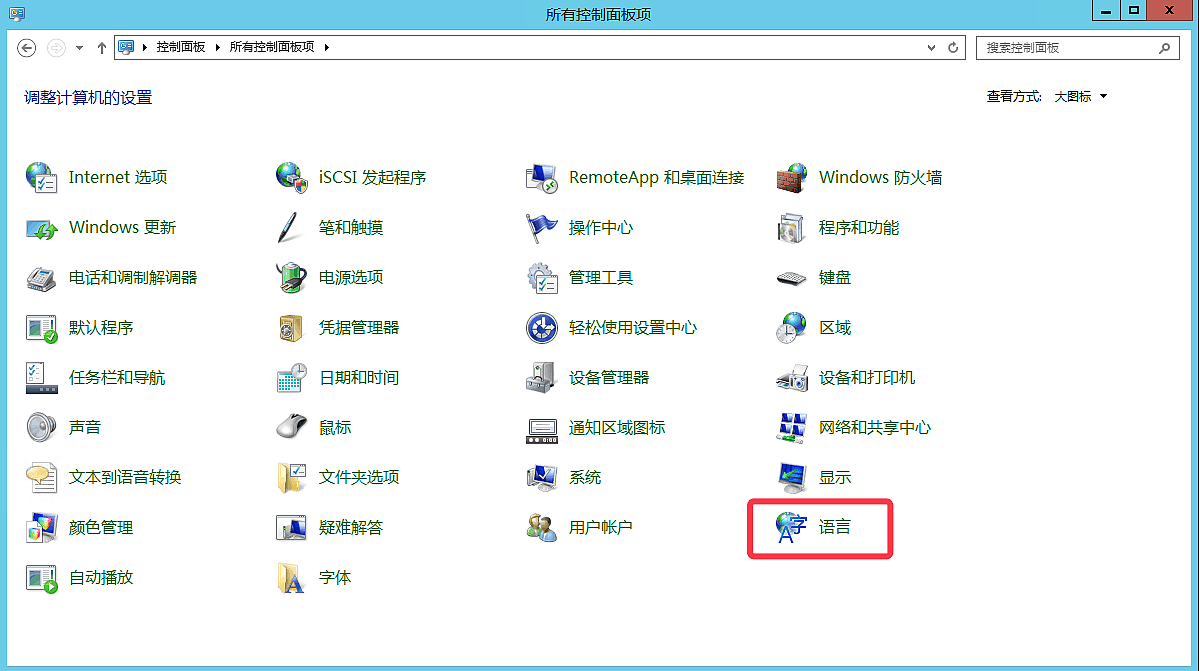This screenshot has height=671, width=1199.
Task: Click in the 搜索控制面板 search field
Action: point(1065,47)
